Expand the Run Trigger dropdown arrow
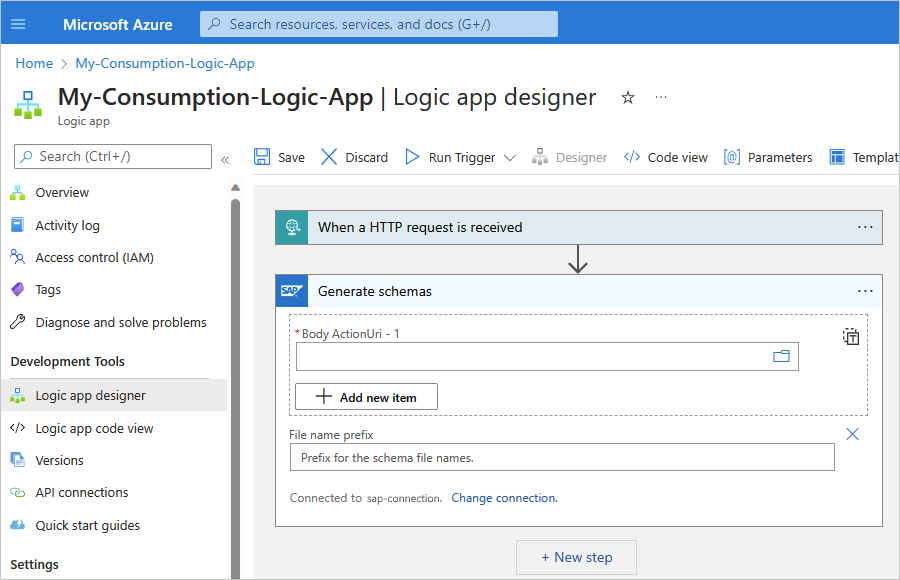This screenshot has width=900, height=580. tap(510, 158)
